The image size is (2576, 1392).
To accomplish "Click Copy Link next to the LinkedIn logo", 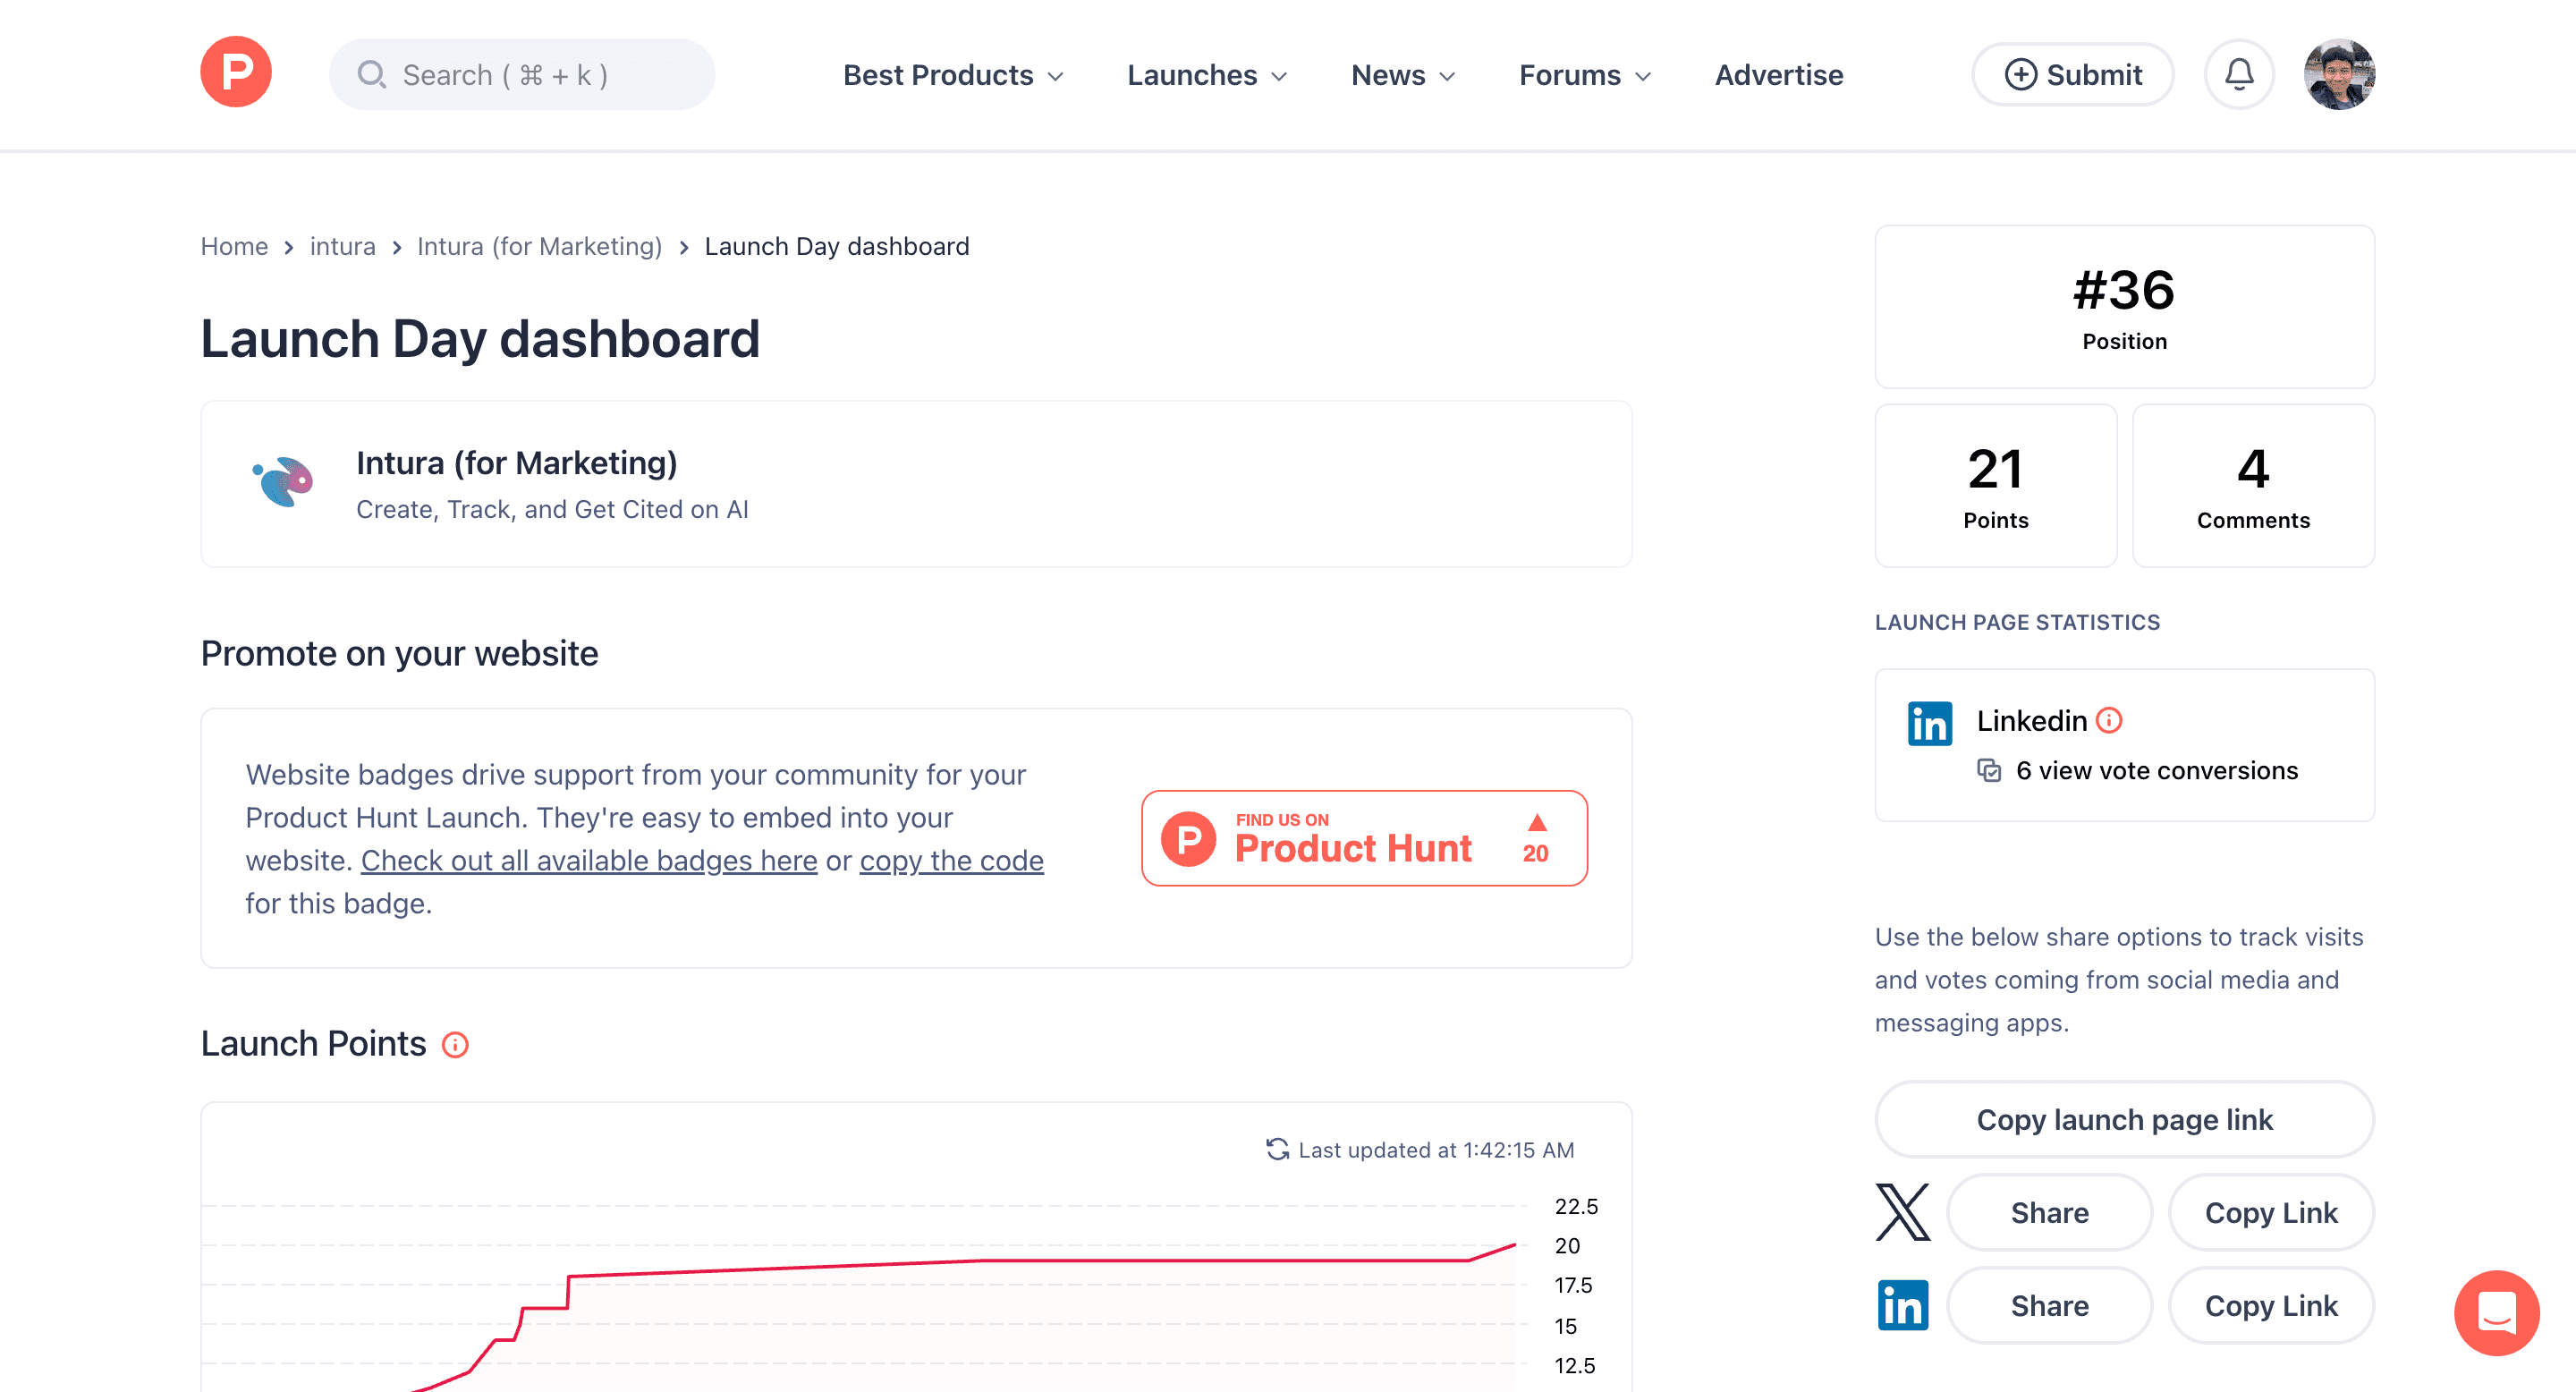I will (x=2271, y=1305).
